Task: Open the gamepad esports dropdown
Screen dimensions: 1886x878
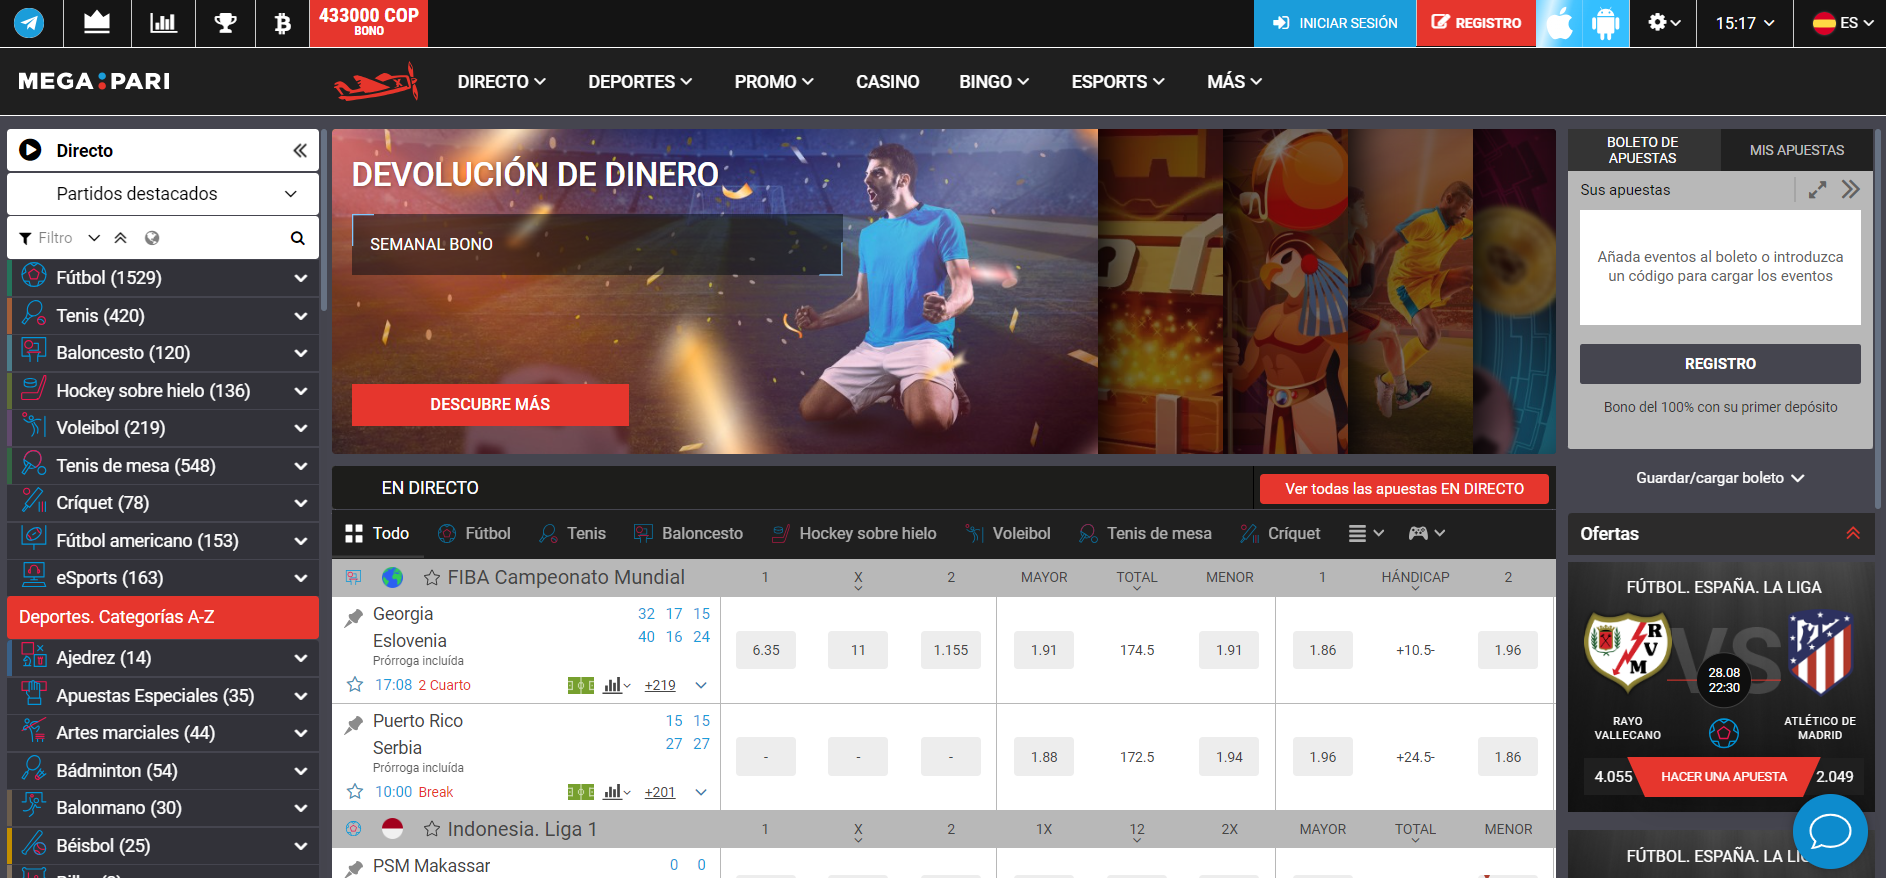Action: click(x=1427, y=534)
